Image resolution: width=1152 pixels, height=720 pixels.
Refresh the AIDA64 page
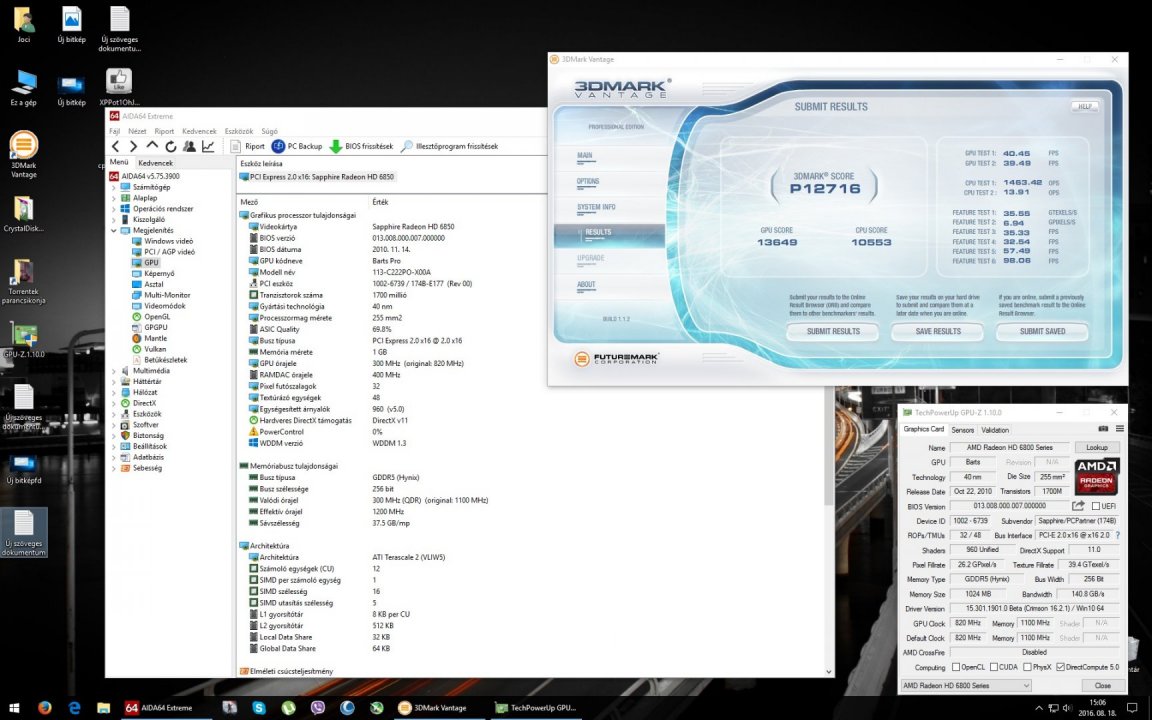tap(170, 146)
